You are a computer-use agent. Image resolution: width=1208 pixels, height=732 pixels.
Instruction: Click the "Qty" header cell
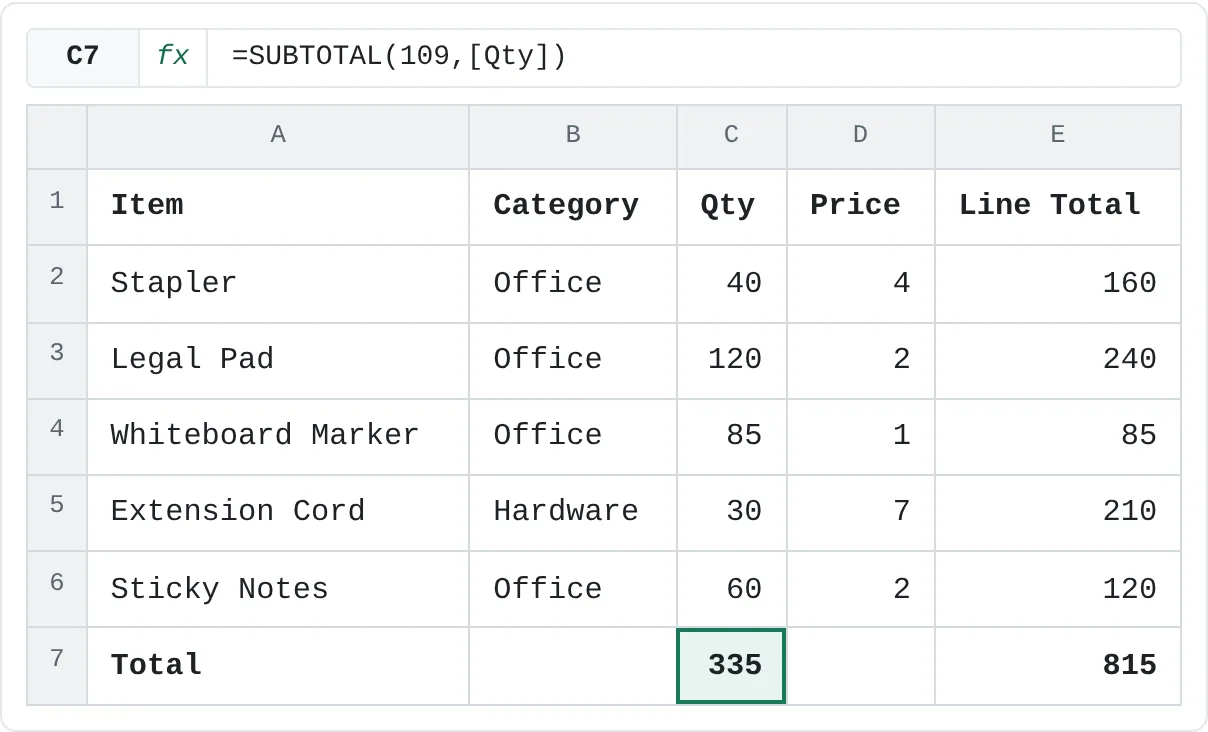tap(732, 207)
